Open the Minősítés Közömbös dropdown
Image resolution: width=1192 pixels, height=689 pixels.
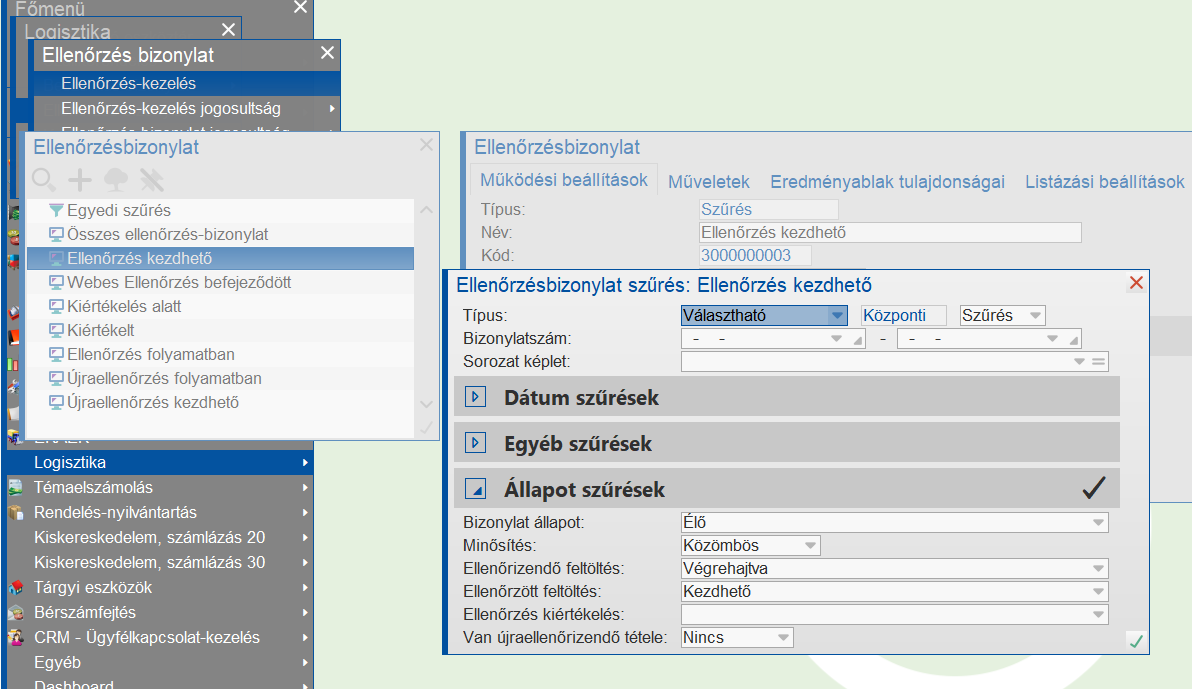click(x=810, y=545)
